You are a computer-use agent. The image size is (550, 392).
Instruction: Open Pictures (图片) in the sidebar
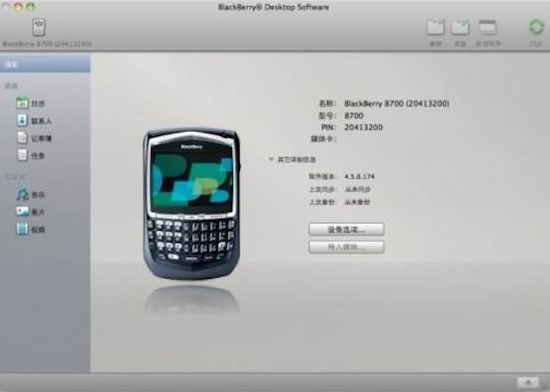pyautogui.click(x=31, y=212)
